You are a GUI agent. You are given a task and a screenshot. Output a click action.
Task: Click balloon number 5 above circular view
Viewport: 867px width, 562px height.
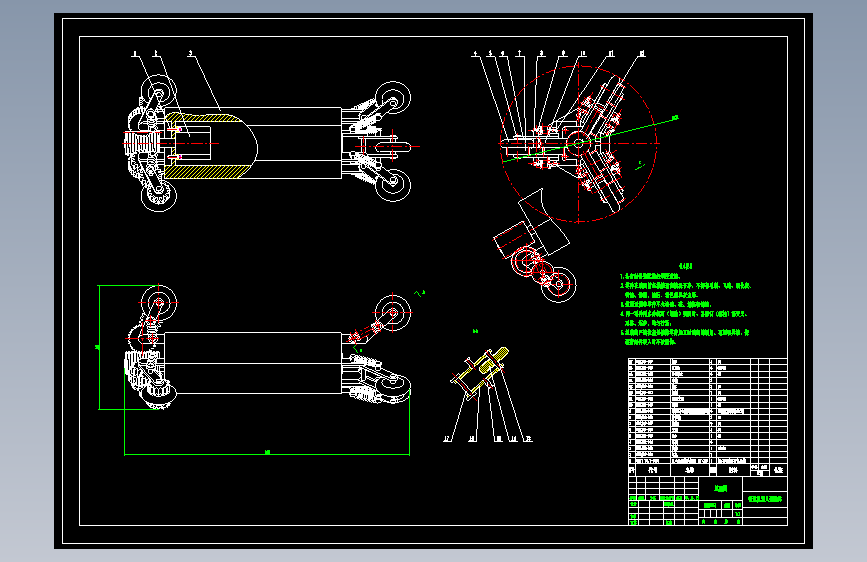click(490, 54)
